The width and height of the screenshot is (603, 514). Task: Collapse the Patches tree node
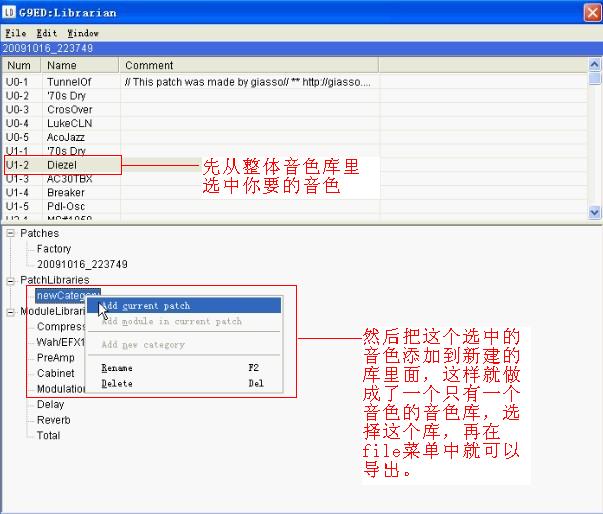point(10,234)
